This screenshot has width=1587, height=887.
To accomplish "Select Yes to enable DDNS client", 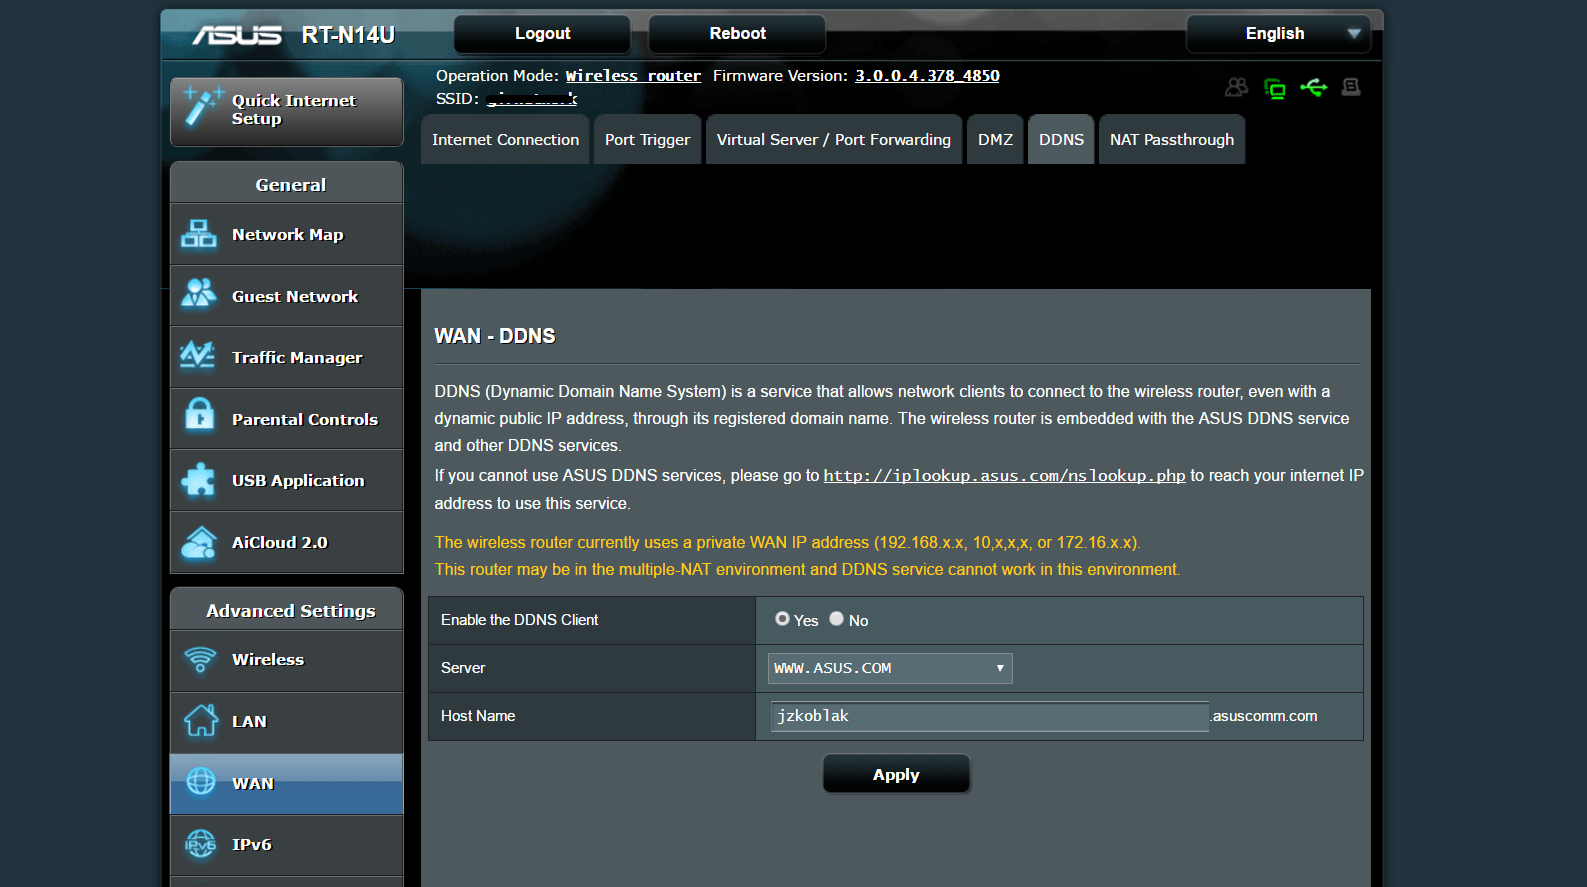I will pyautogui.click(x=782, y=619).
